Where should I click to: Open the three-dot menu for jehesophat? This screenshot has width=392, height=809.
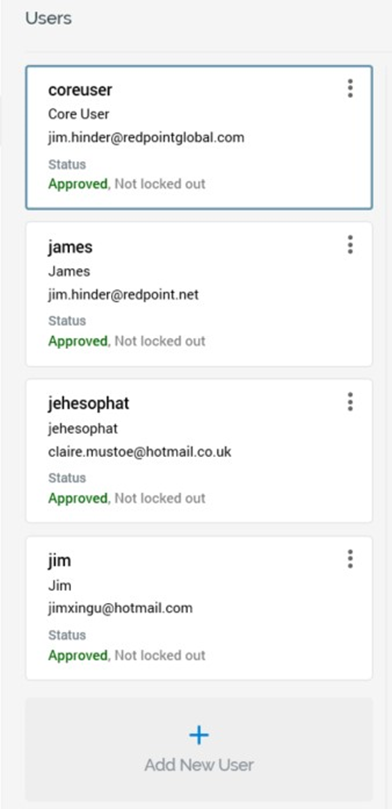coord(350,401)
